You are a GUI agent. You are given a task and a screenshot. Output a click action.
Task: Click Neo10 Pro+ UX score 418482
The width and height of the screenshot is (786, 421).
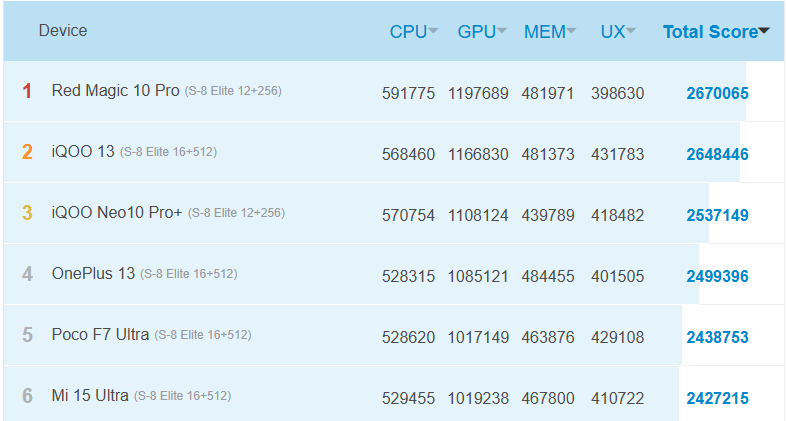(x=618, y=216)
